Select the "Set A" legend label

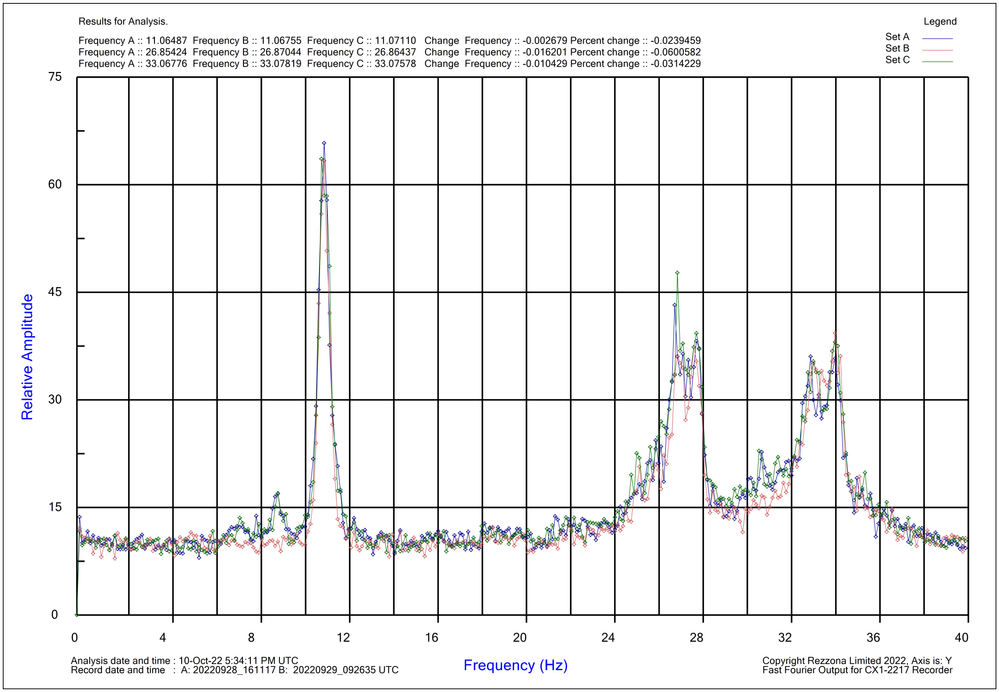click(x=896, y=37)
